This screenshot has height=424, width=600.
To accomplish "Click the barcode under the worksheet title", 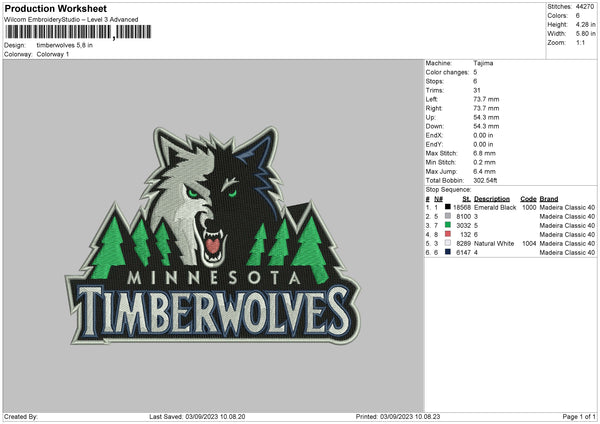I will point(78,32).
